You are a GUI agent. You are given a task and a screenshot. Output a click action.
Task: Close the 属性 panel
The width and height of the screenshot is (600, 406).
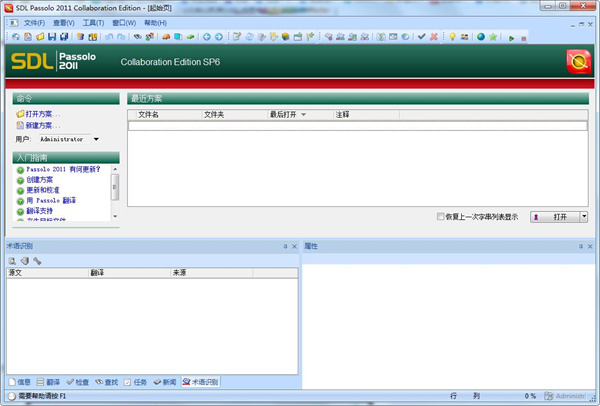coord(590,246)
